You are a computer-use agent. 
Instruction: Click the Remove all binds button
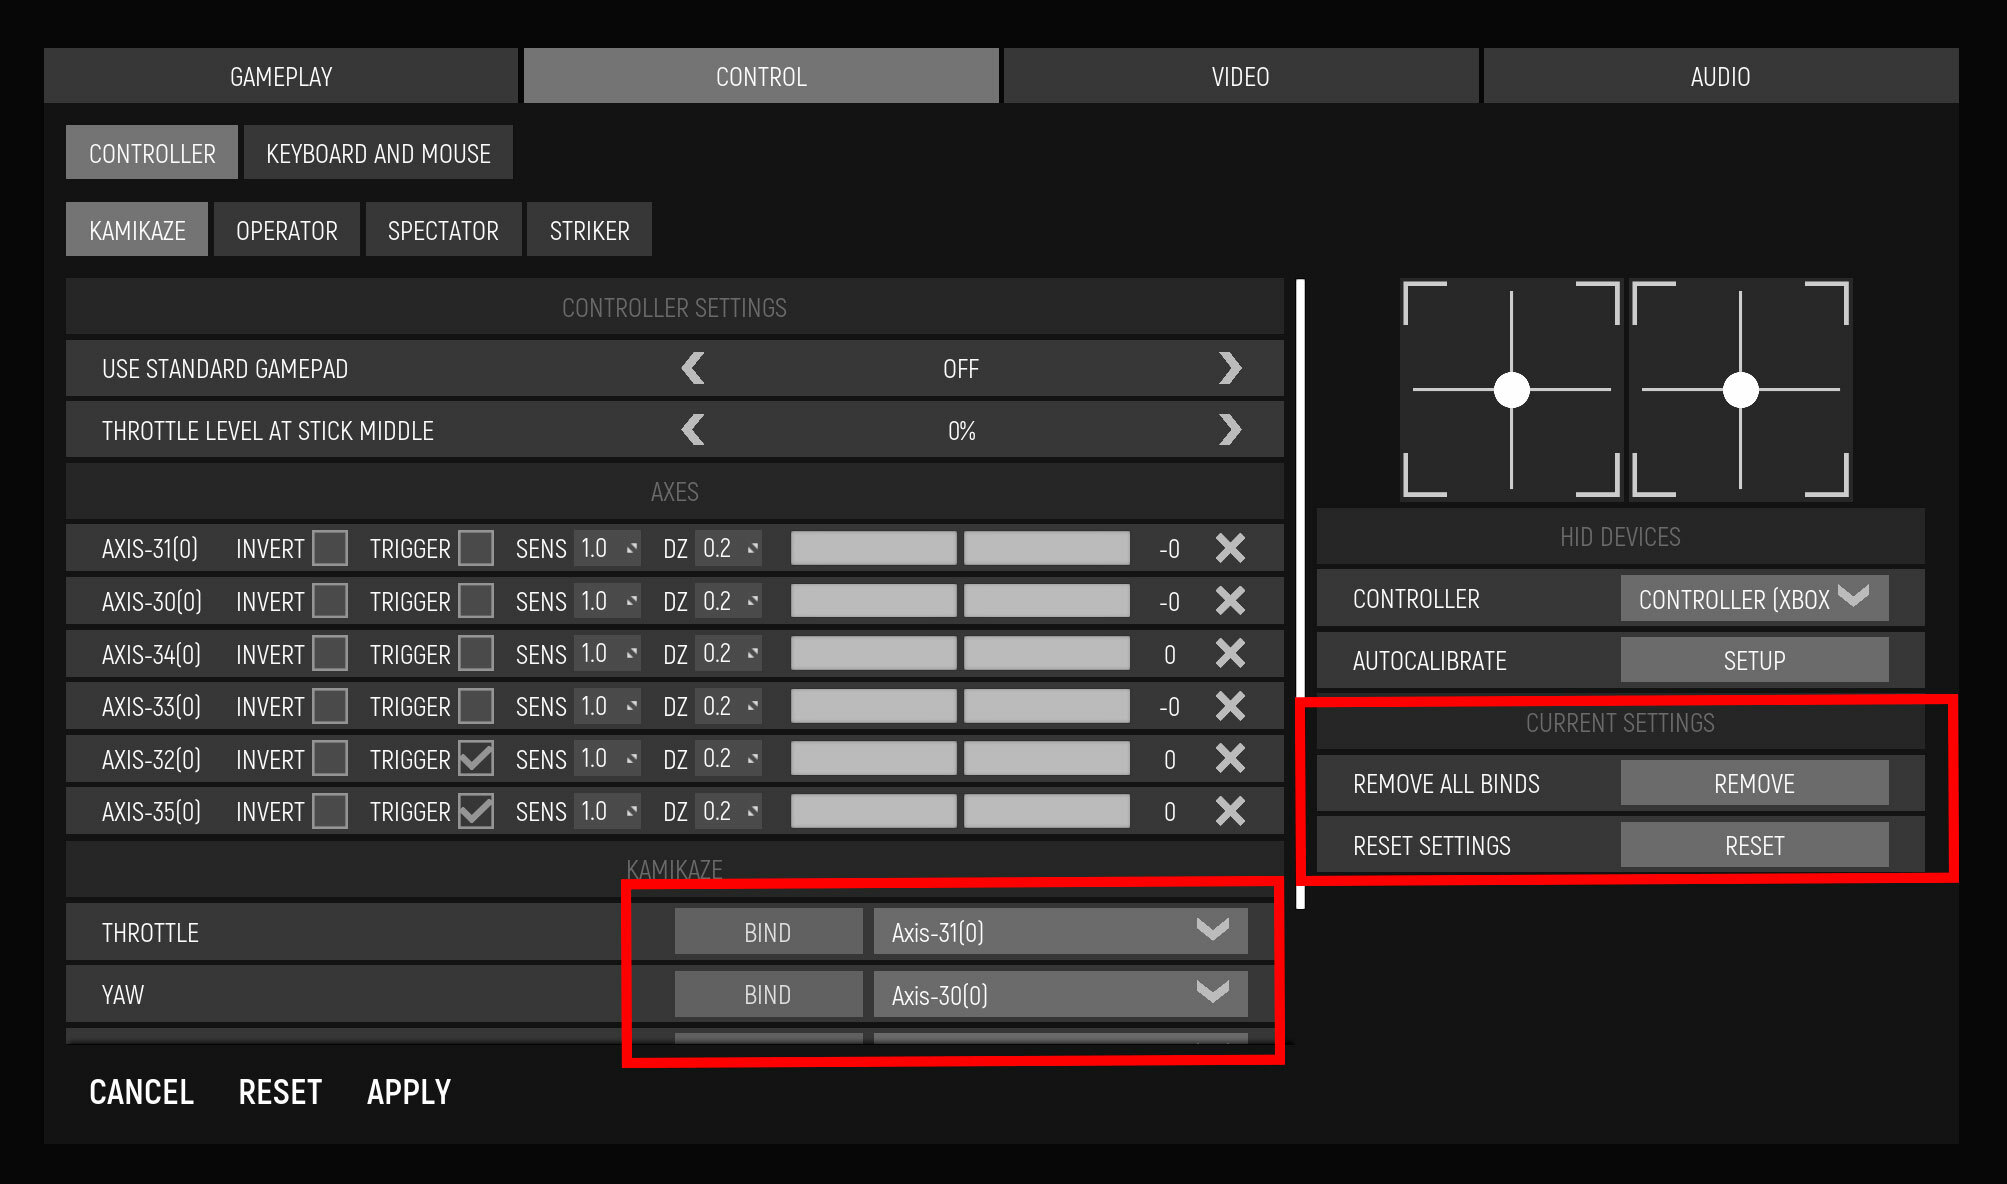[x=1754, y=783]
